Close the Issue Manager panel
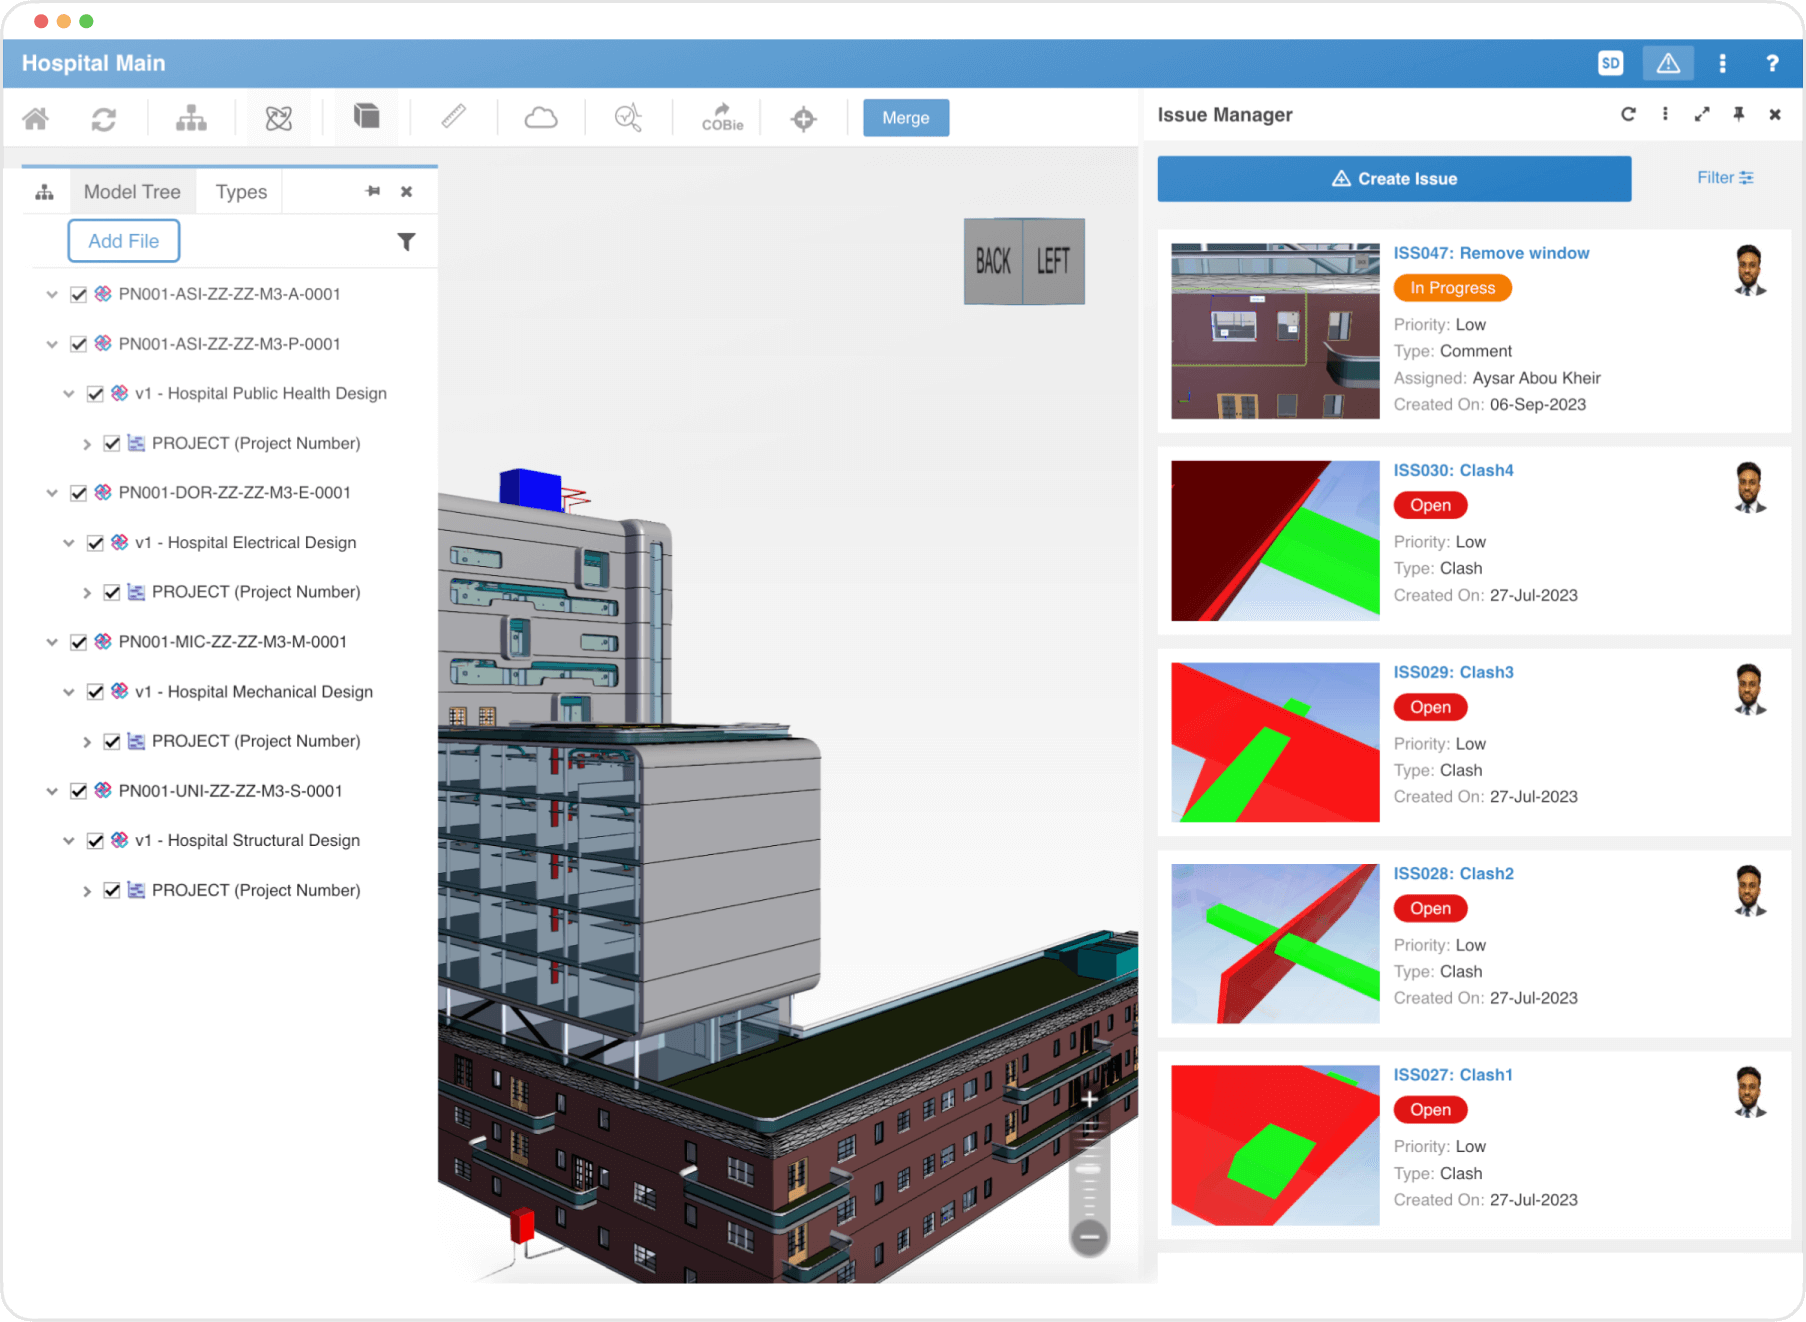The width and height of the screenshot is (1806, 1322). click(1775, 114)
